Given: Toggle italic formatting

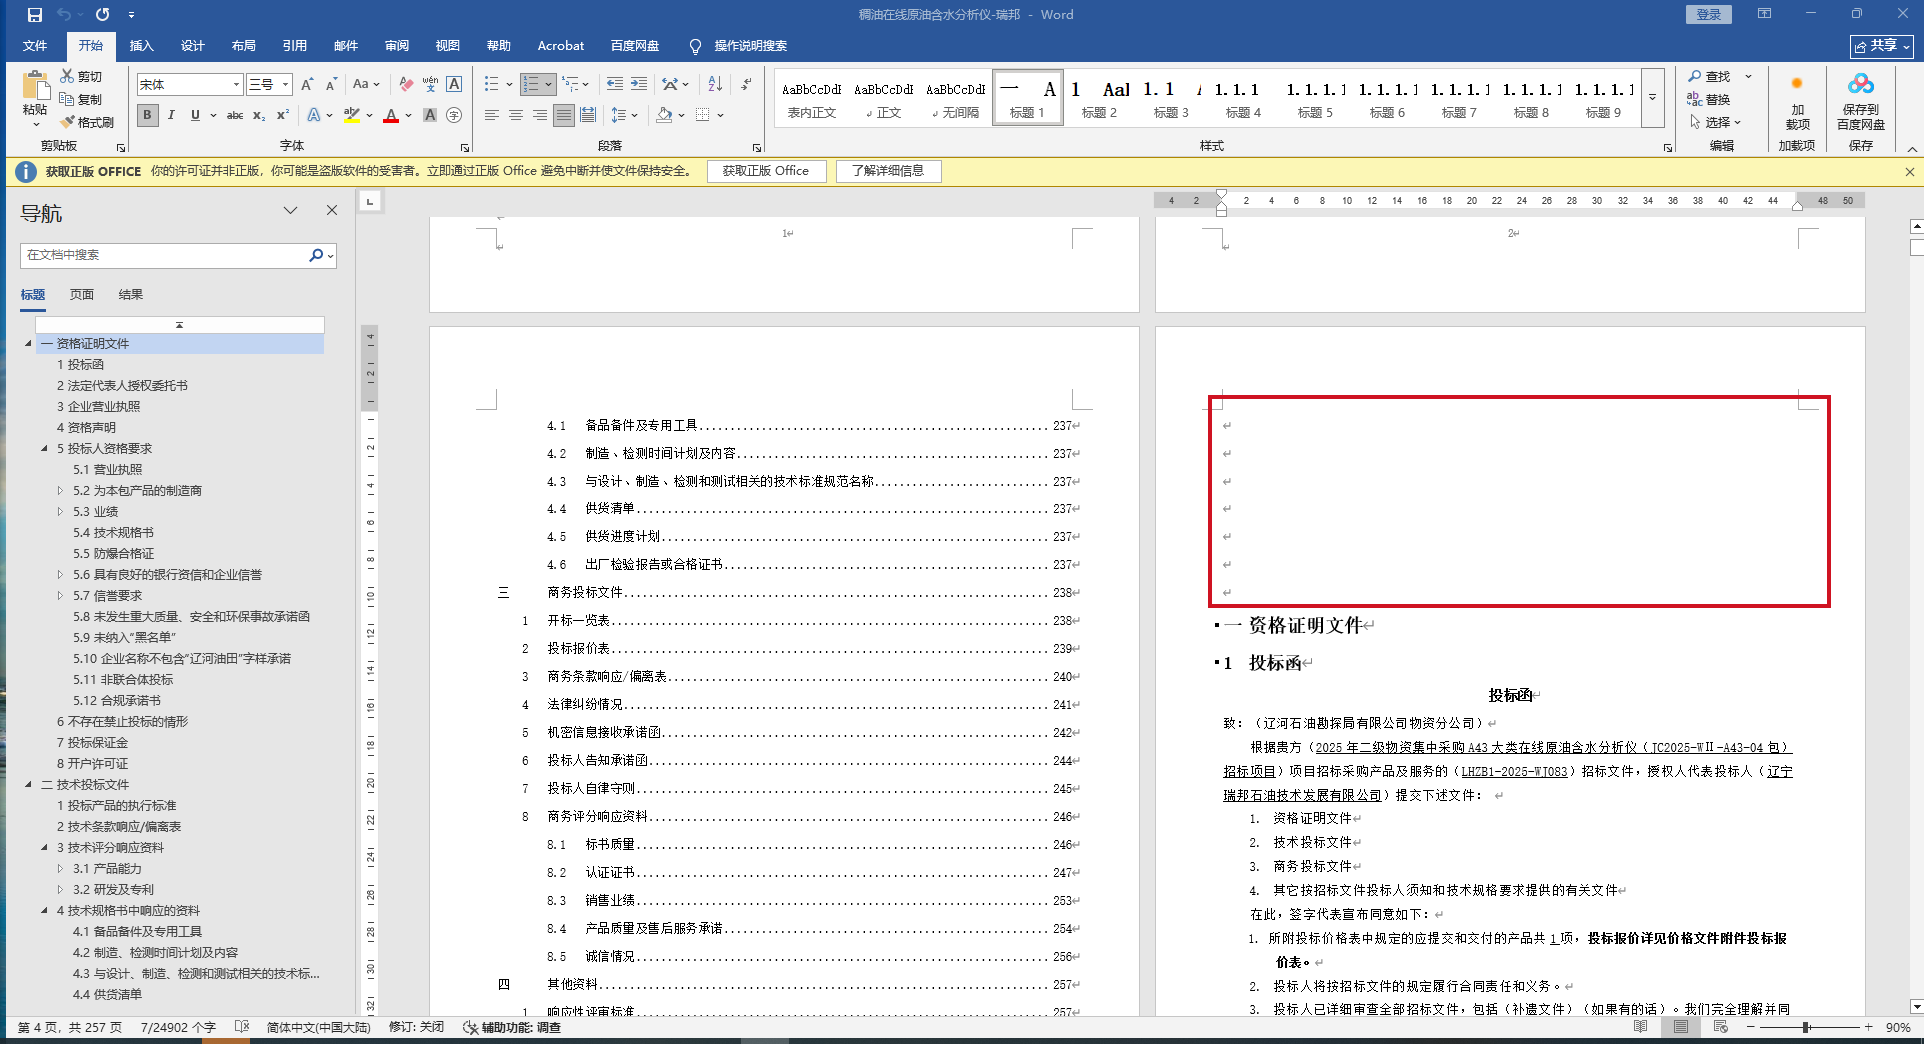Looking at the screenshot, I should [171, 116].
